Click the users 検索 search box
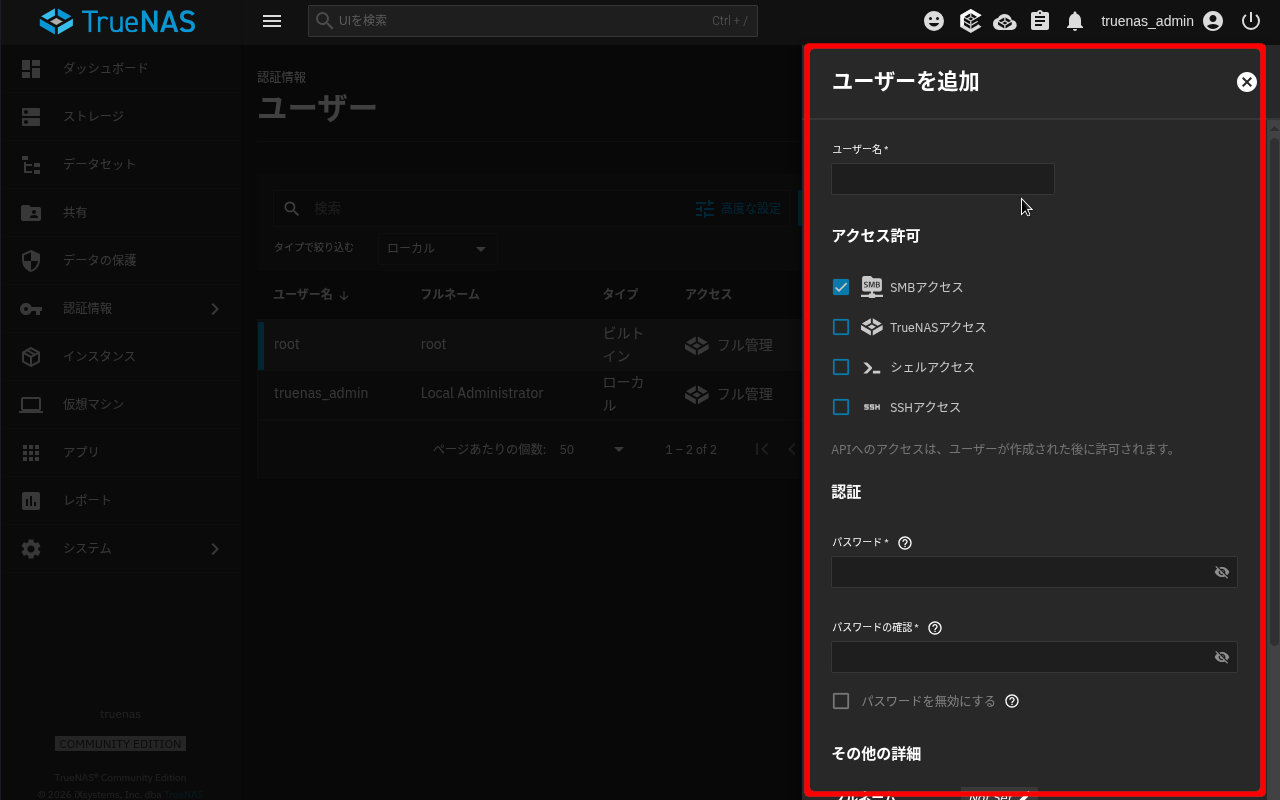Screen dimensions: 1280x800 tap(480, 208)
